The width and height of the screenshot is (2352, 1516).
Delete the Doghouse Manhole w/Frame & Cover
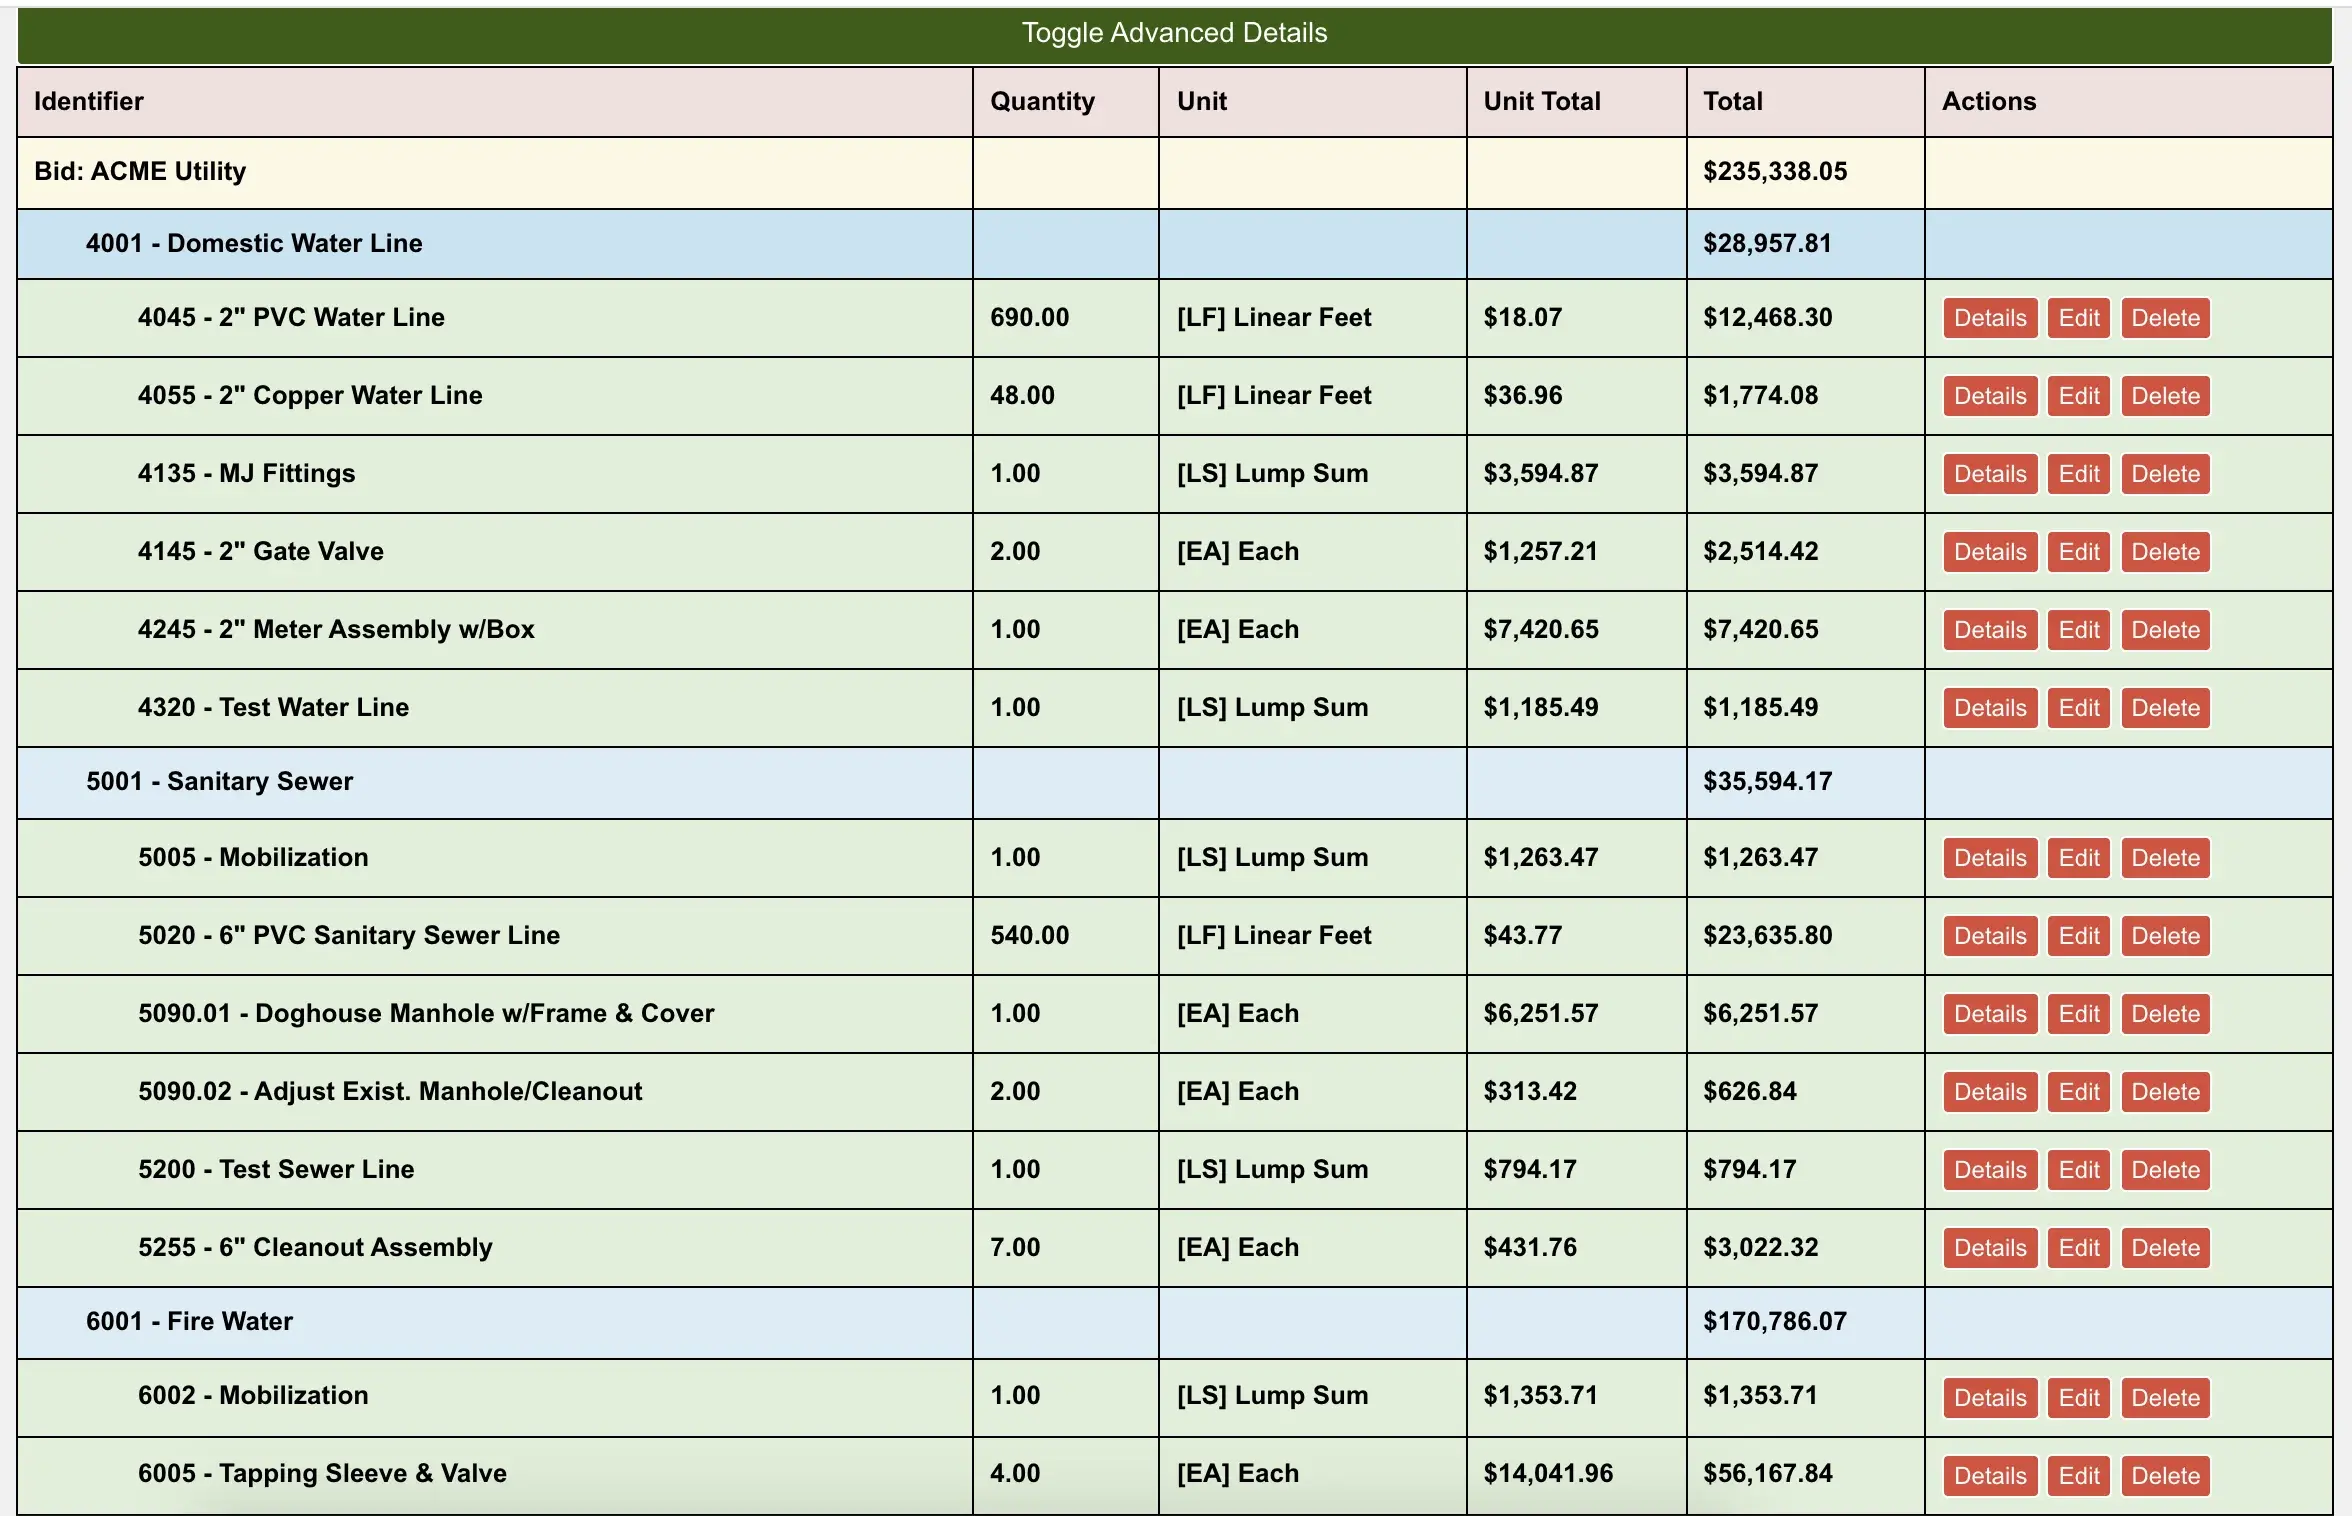2165,1014
